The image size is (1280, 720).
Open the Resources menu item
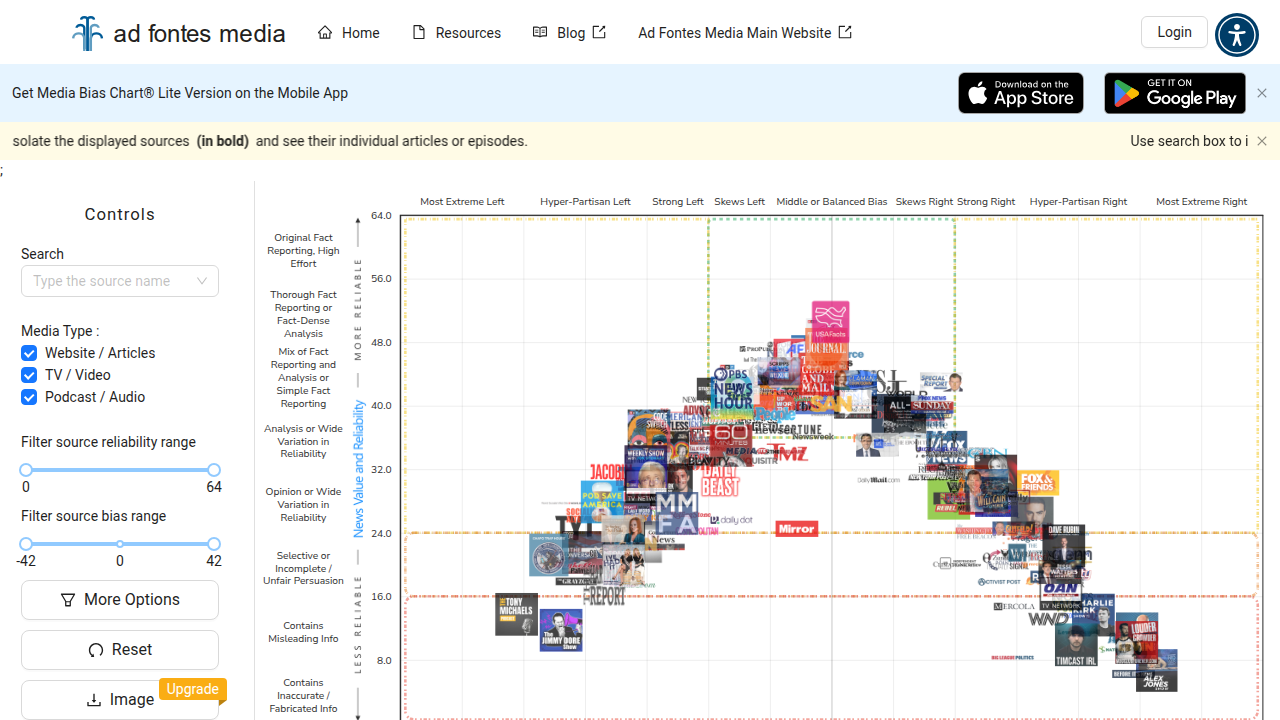pyautogui.click(x=456, y=33)
